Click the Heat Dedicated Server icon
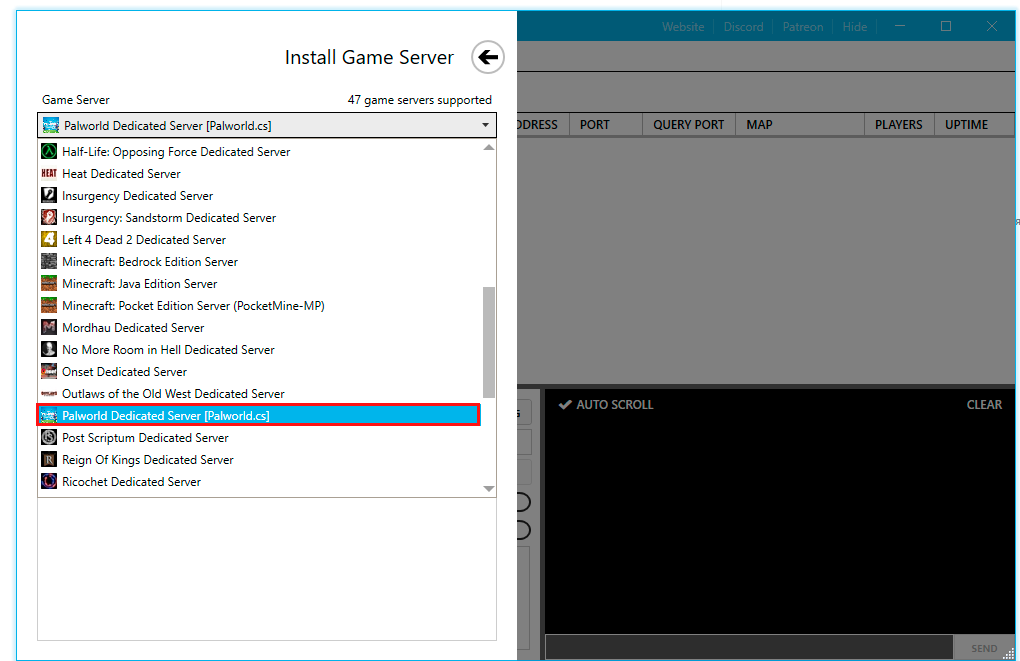 pos(49,174)
